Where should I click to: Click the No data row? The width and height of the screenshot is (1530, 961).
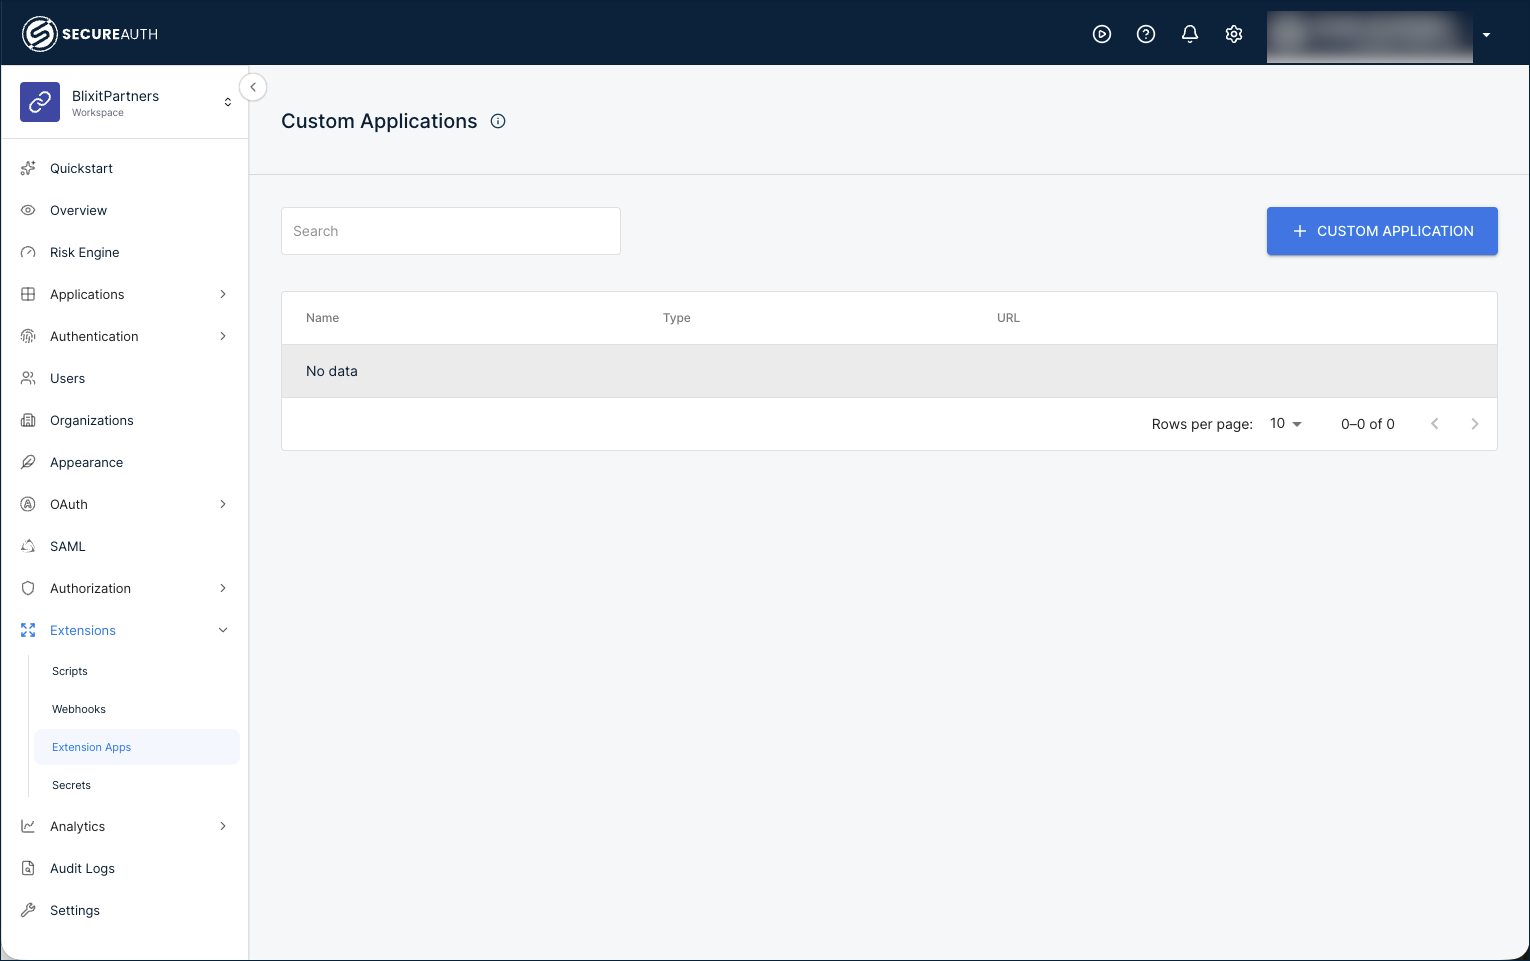point(889,371)
